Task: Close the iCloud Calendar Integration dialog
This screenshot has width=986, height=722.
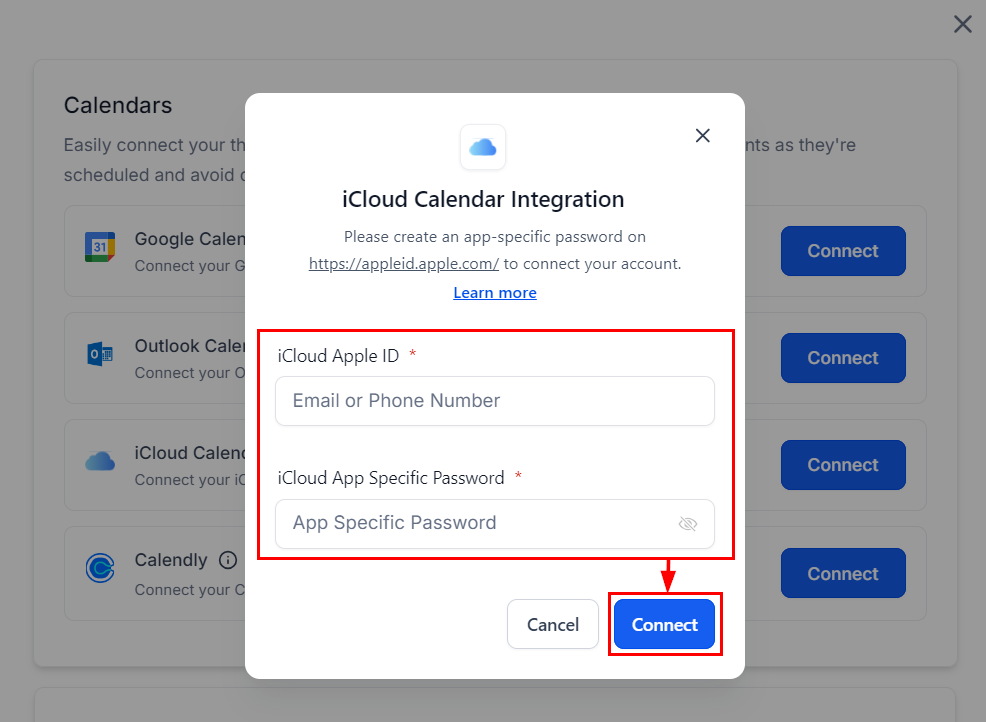Action: pyautogui.click(x=703, y=136)
